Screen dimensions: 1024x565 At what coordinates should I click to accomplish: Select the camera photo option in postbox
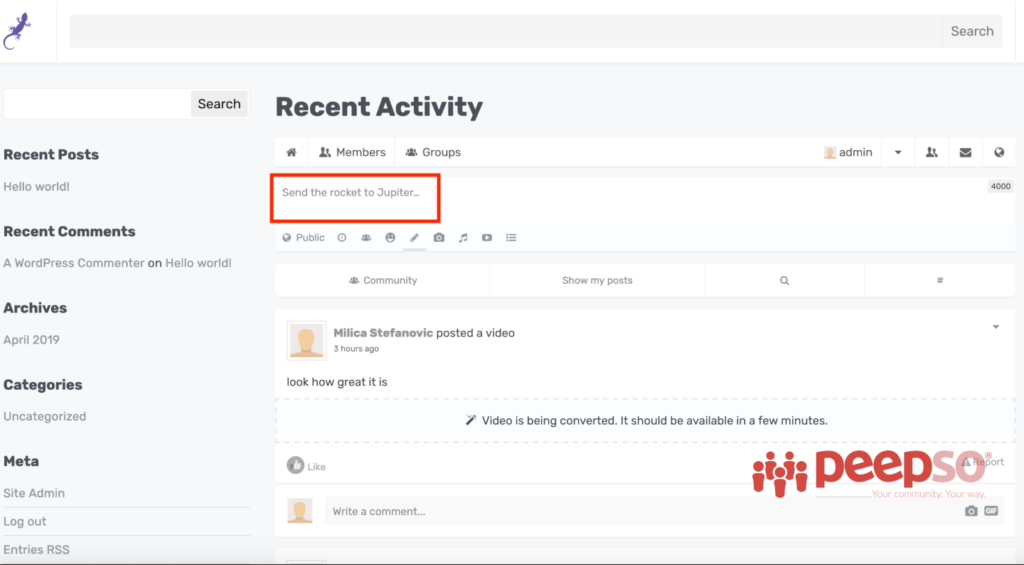coord(439,238)
